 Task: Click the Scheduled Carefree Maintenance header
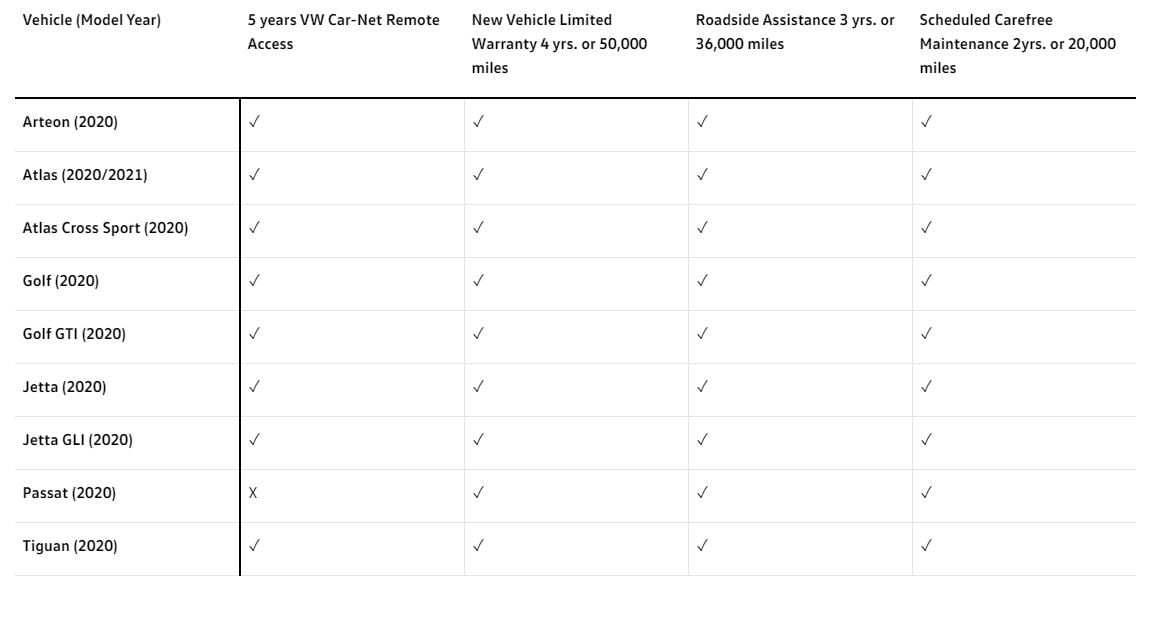[x=1017, y=44]
